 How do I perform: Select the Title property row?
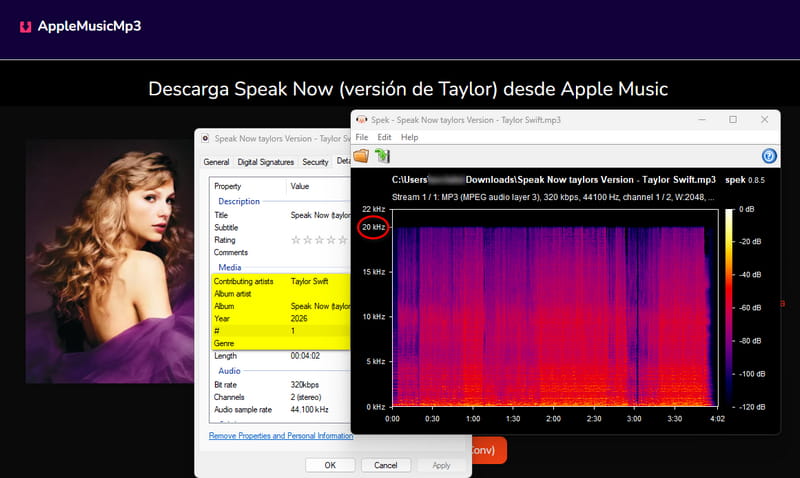point(281,215)
